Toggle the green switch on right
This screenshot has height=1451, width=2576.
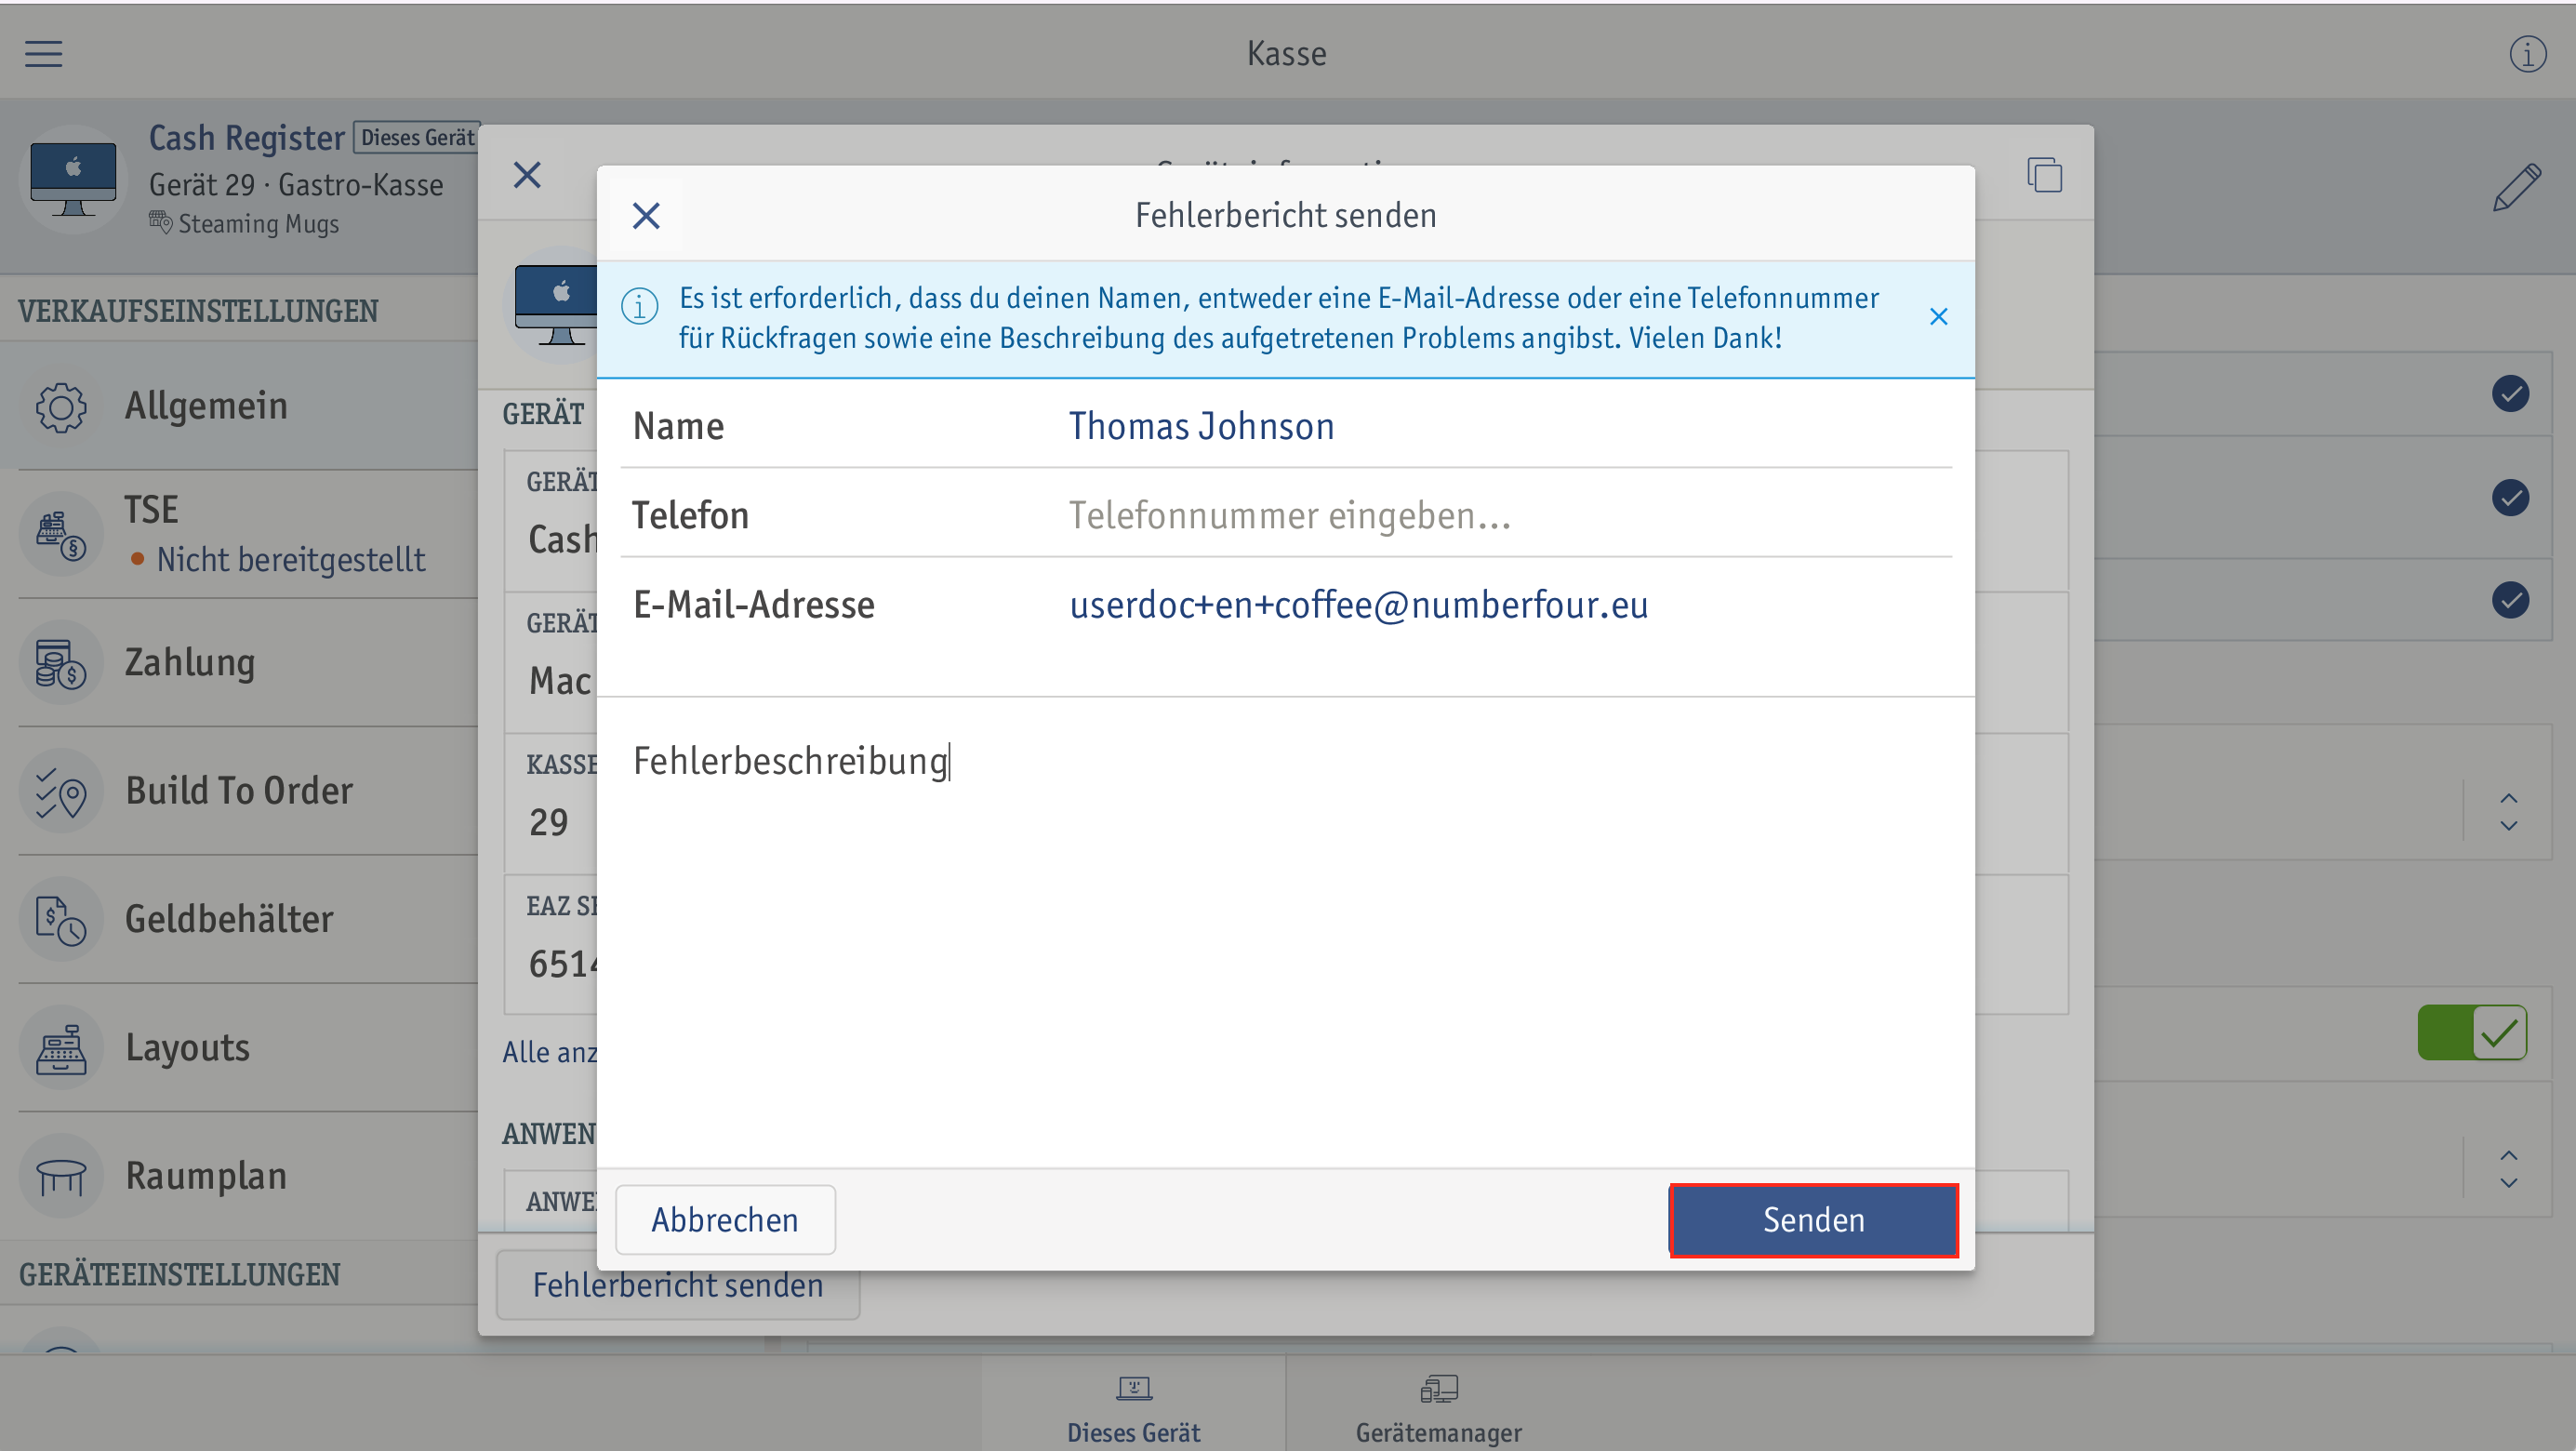coord(2471,1032)
